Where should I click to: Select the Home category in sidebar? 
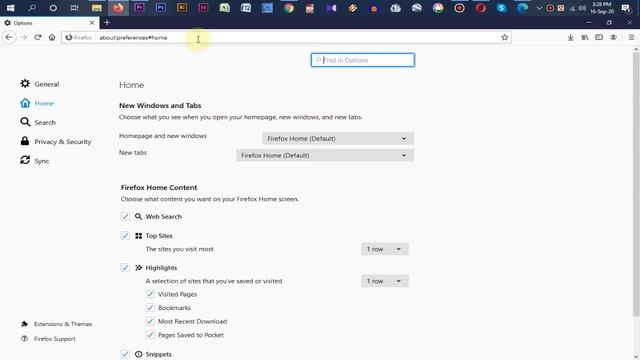tap(37, 103)
